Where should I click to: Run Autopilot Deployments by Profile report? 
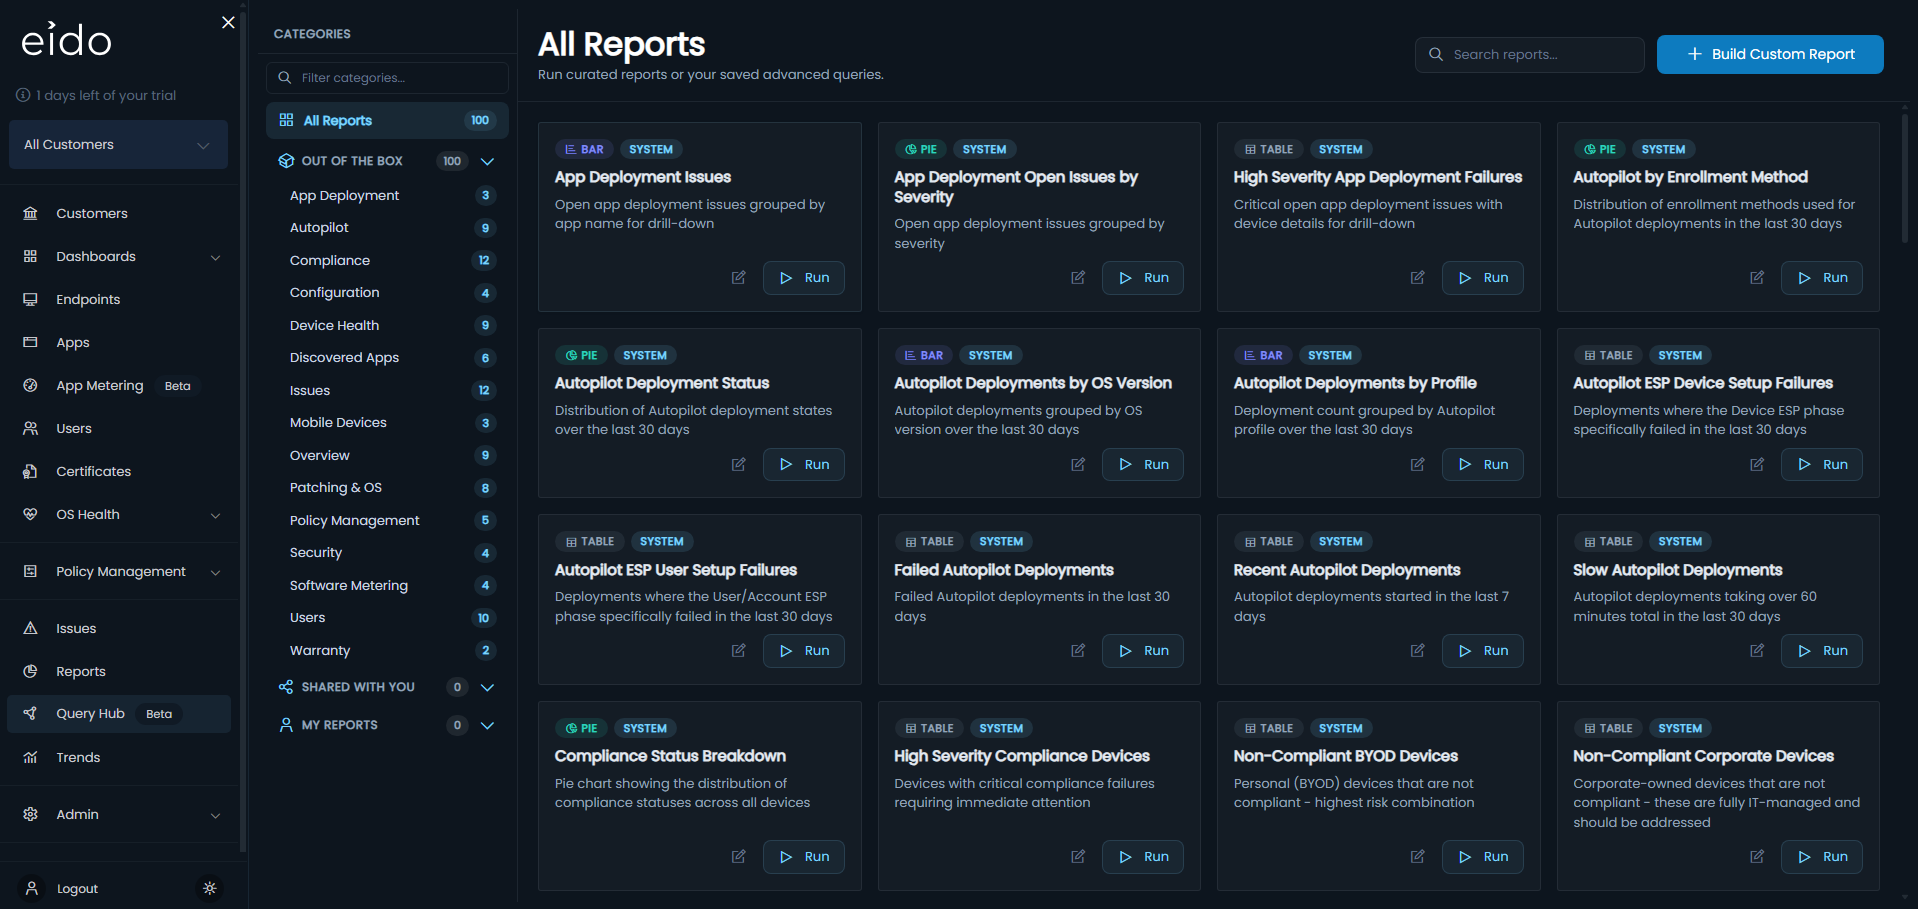pyautogui.click(x=1482, y=464)
